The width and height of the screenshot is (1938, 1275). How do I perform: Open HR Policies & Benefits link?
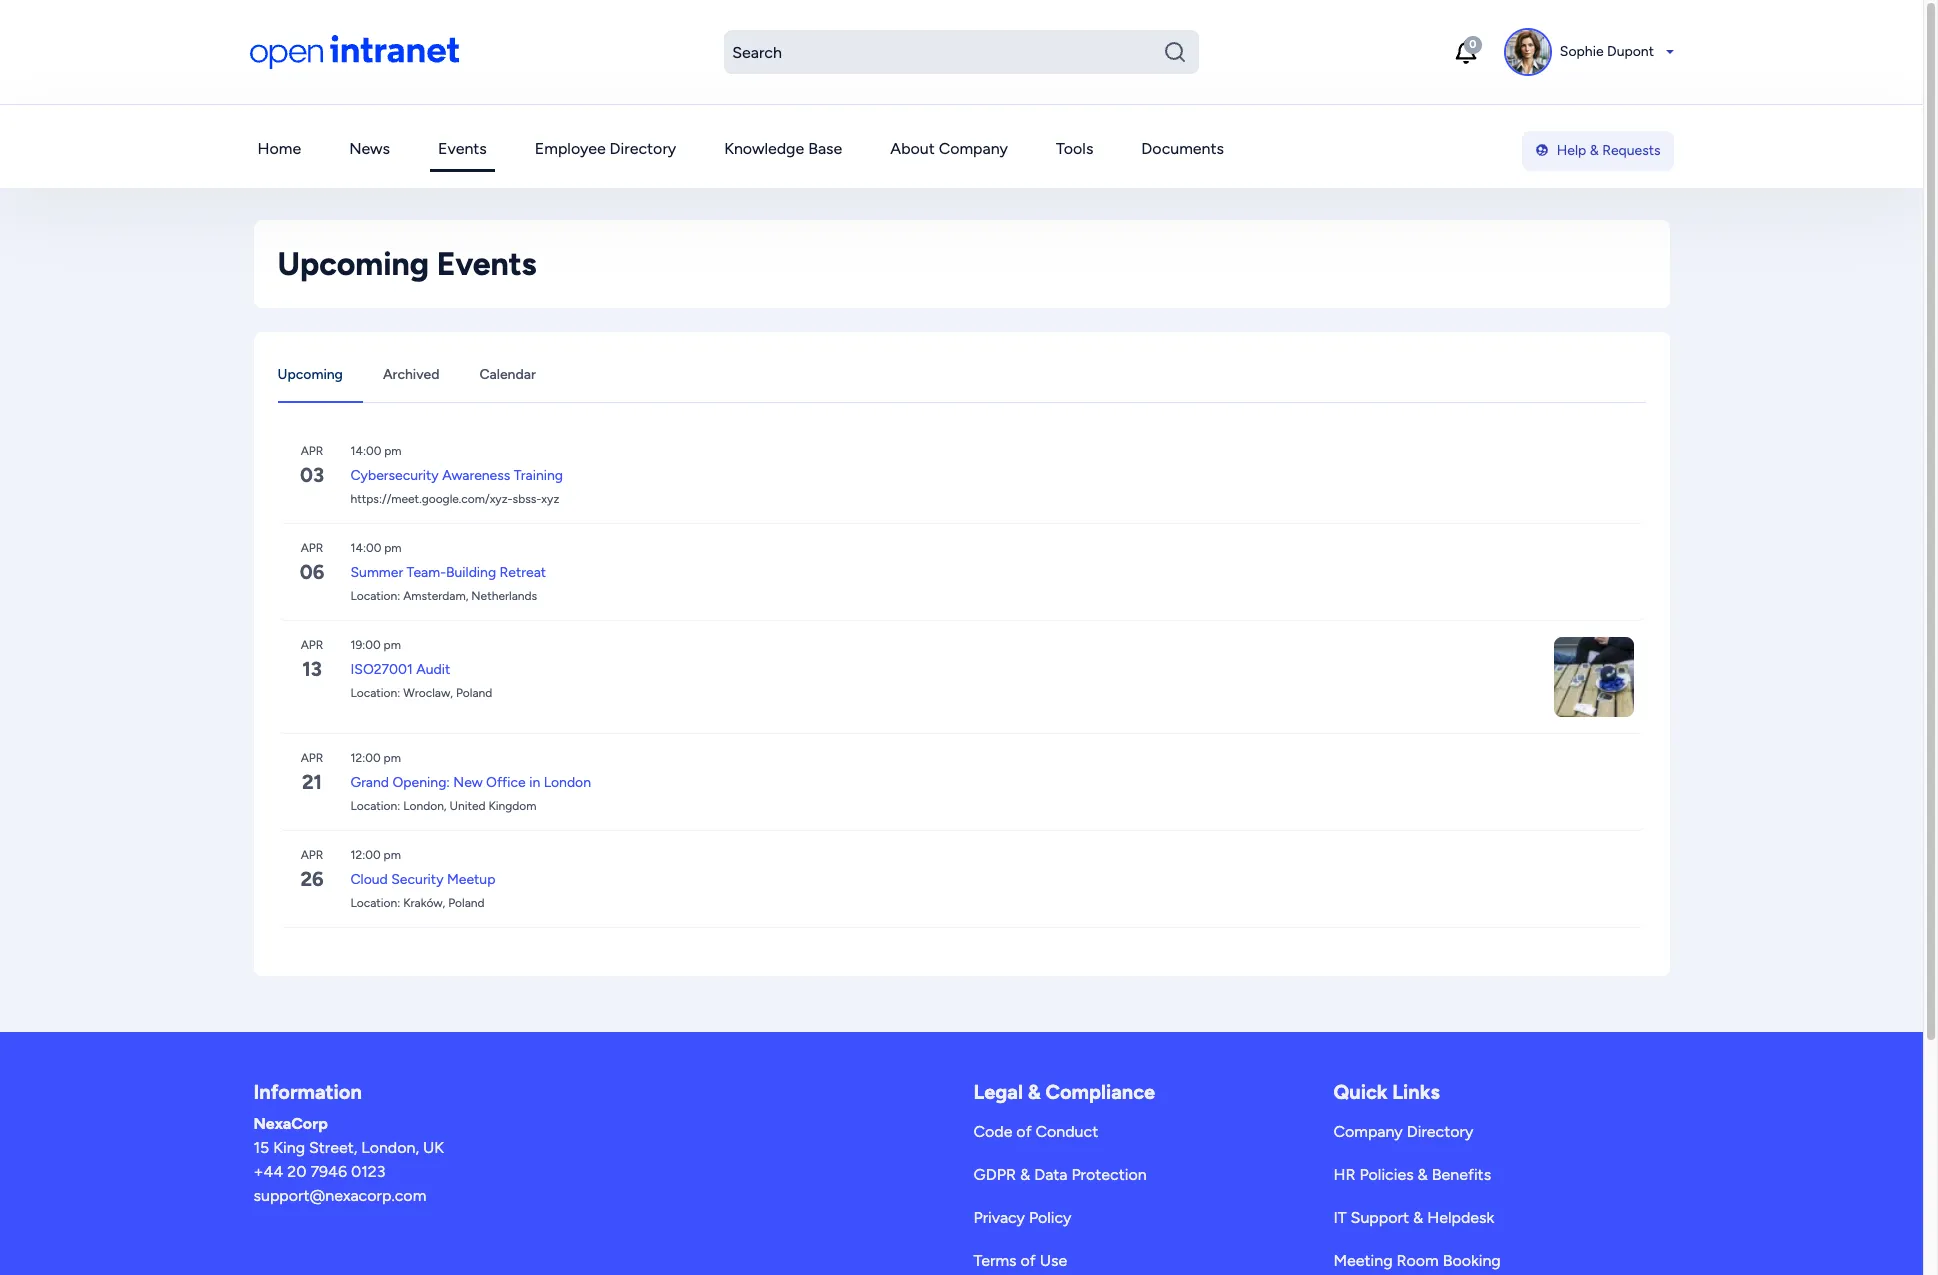(x=1412, y=1175)
